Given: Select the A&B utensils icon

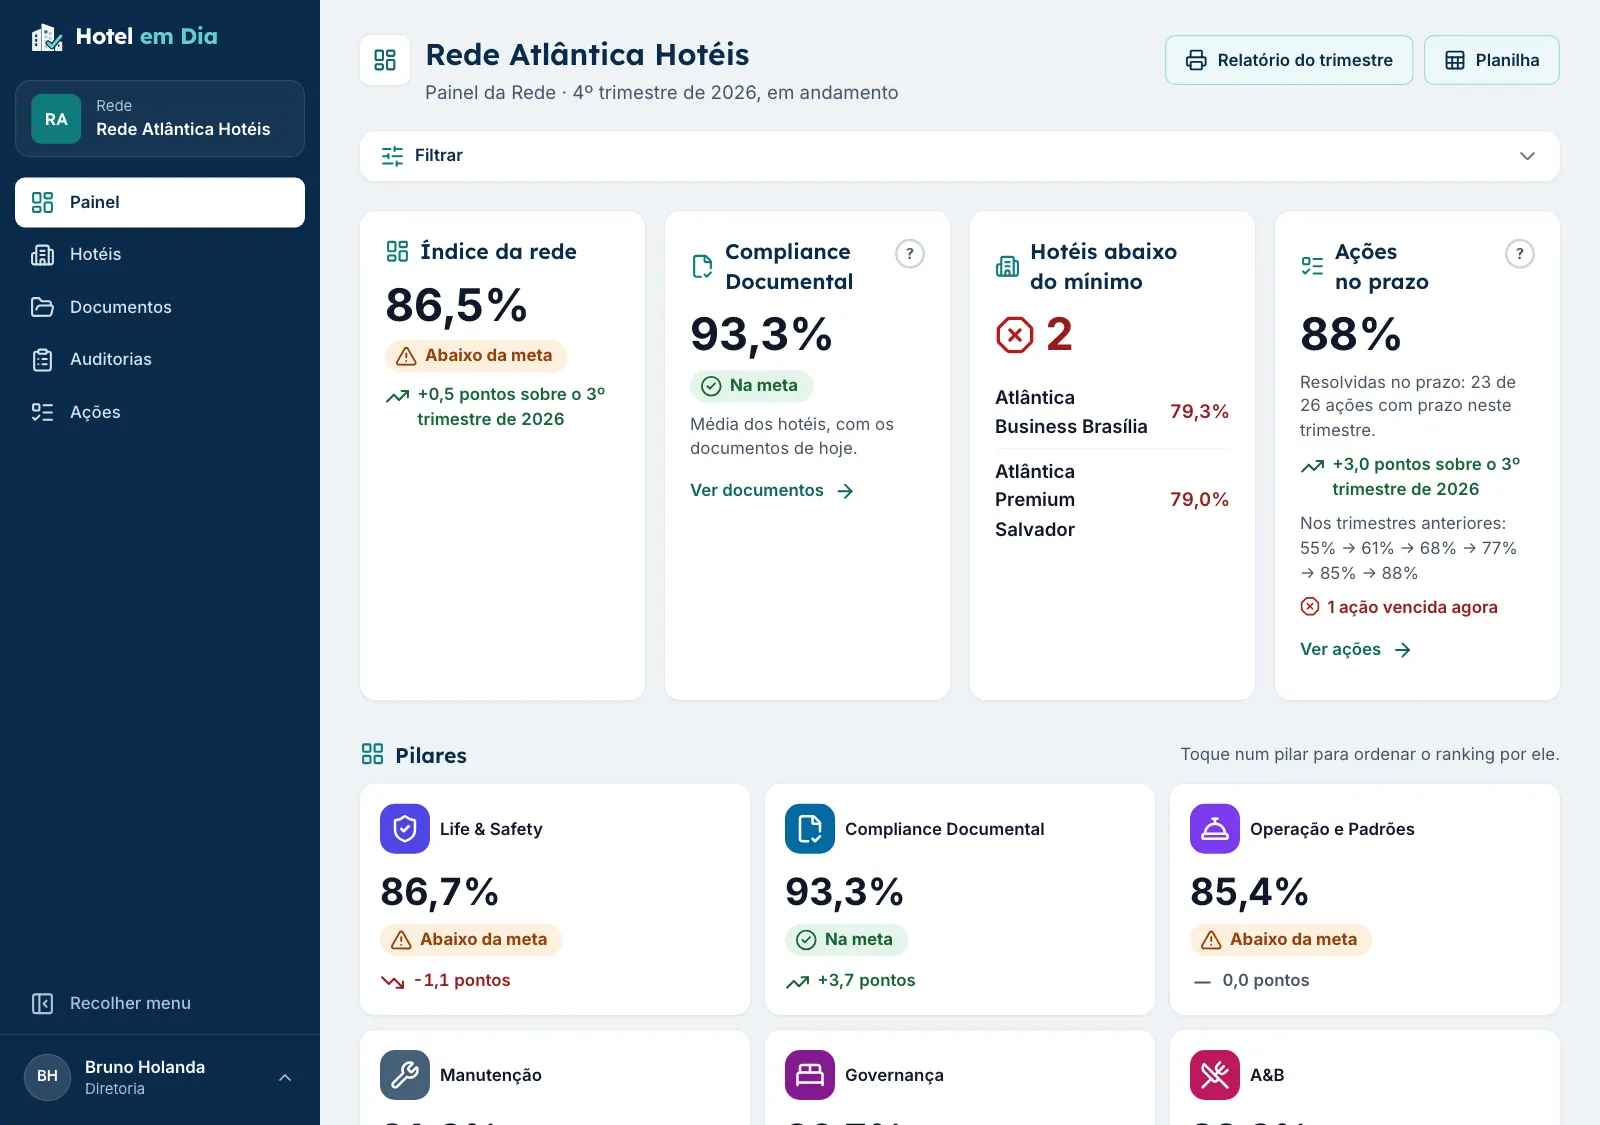Looking at the screenshot, I should pos(1215,1075).
